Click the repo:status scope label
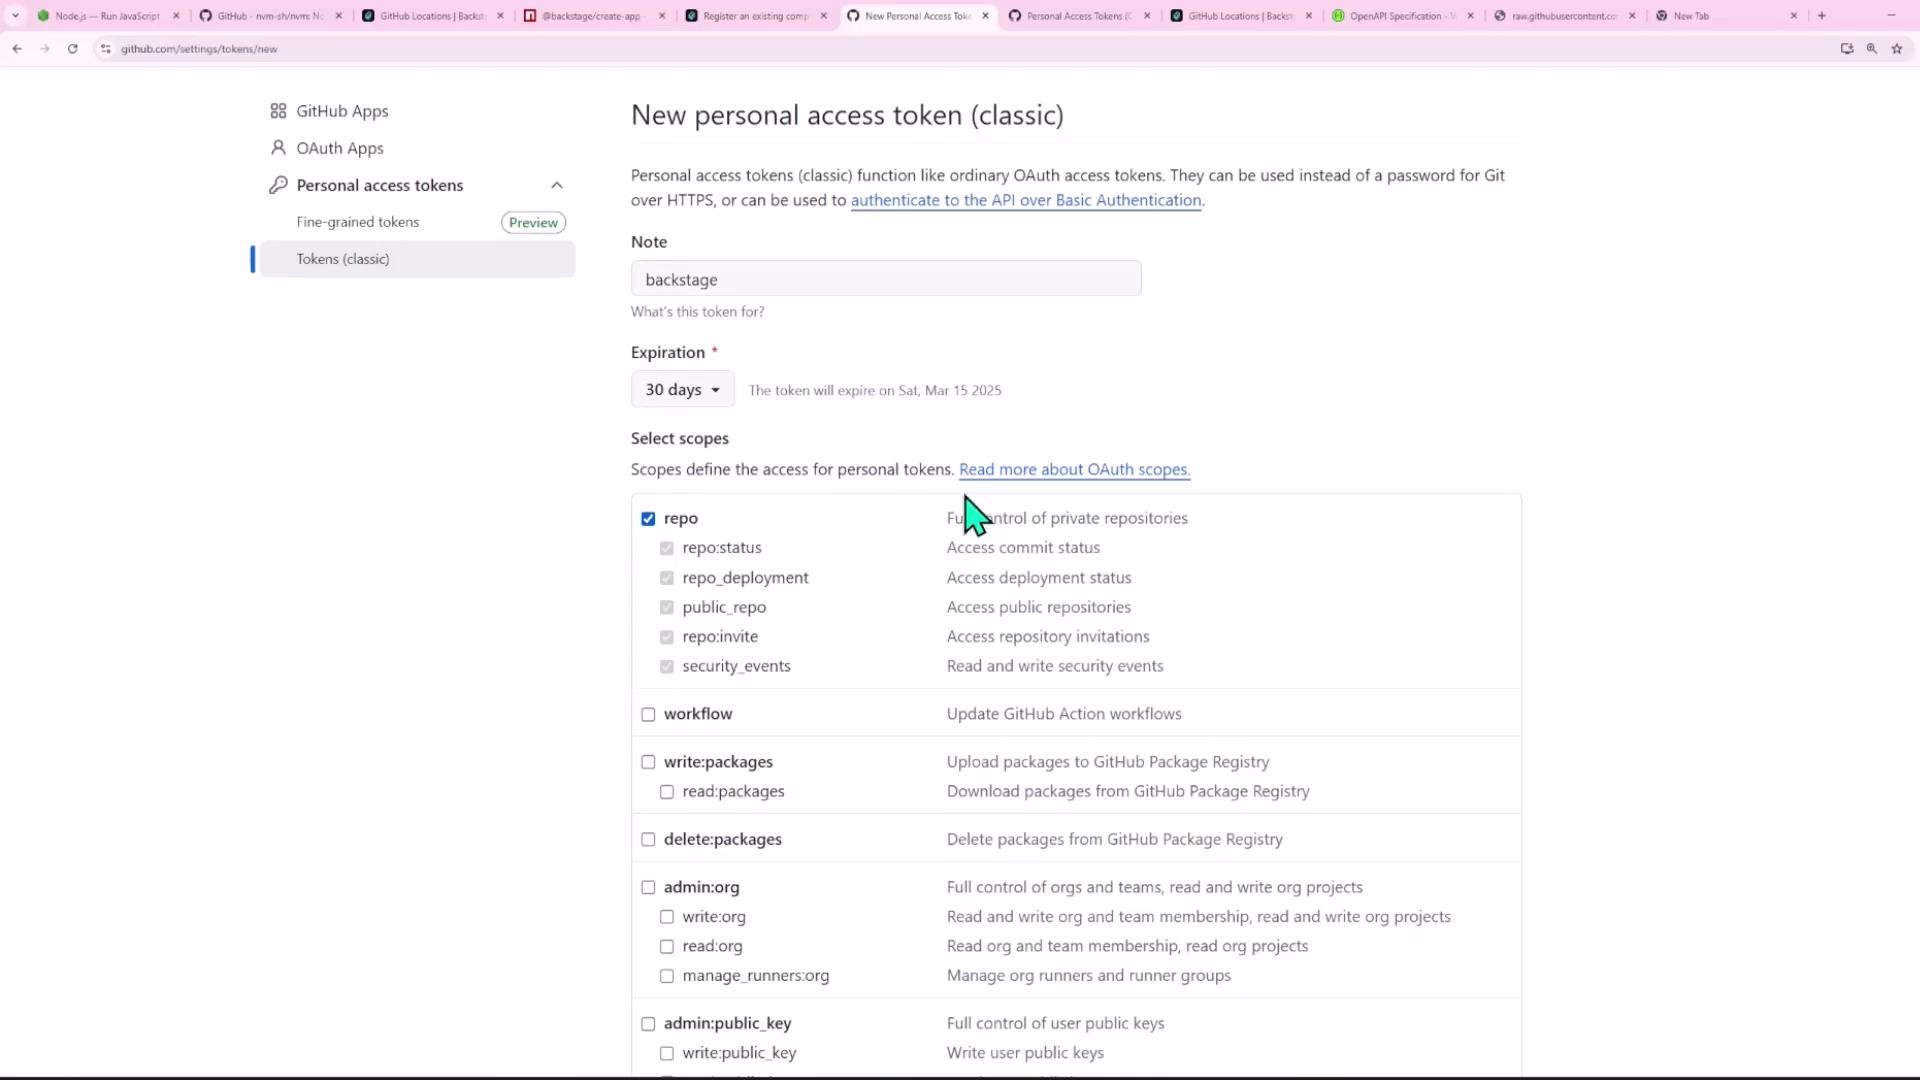Screen dimensions: 1920x1080 [722, 548]
